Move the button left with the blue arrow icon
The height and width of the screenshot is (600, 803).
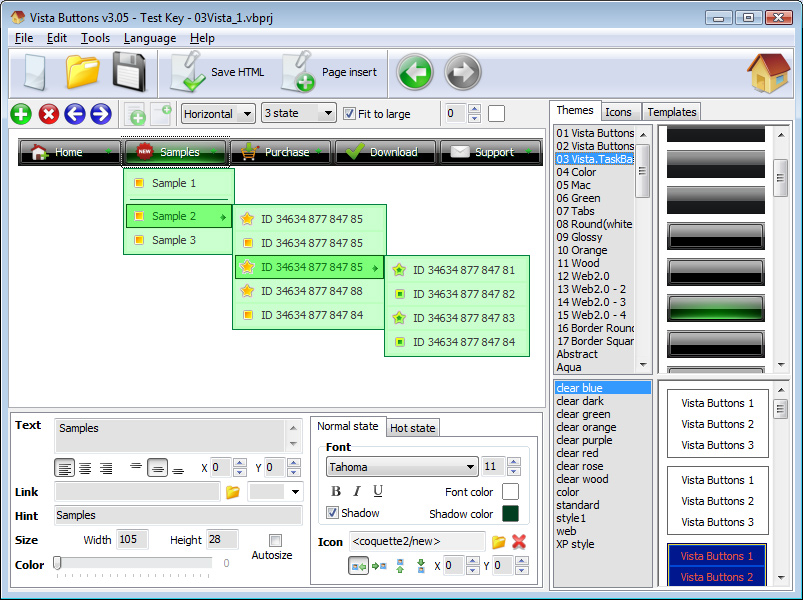coord(74,114)
